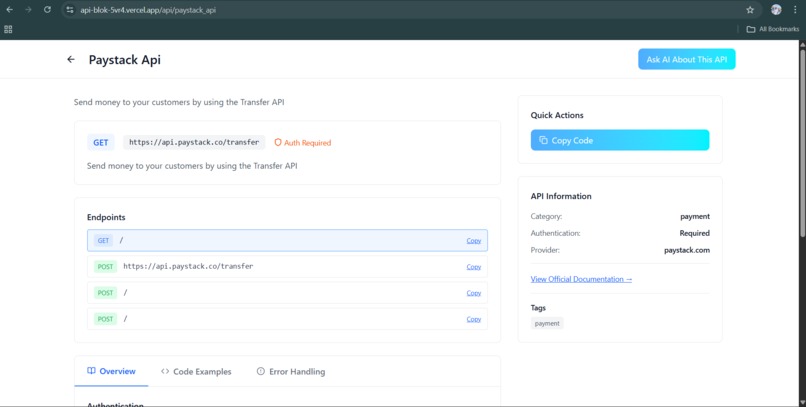
Task: Click the GET method badge in header card
Action: [x=101, y=142]
